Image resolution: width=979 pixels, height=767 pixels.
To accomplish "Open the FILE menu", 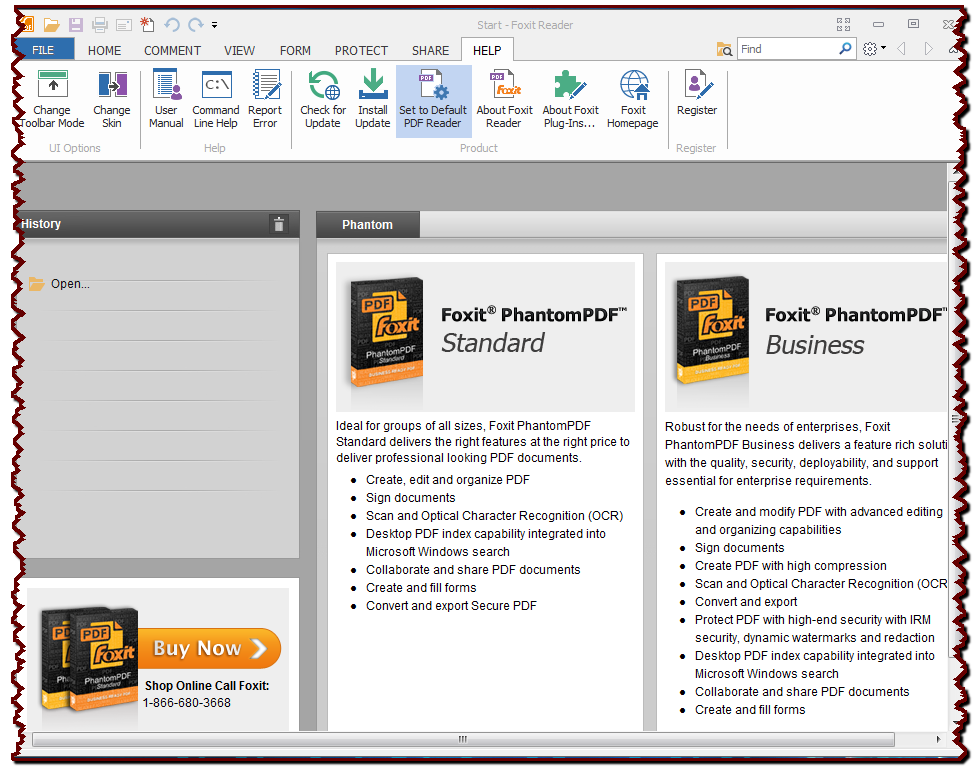I will click(x=43, y=50).
